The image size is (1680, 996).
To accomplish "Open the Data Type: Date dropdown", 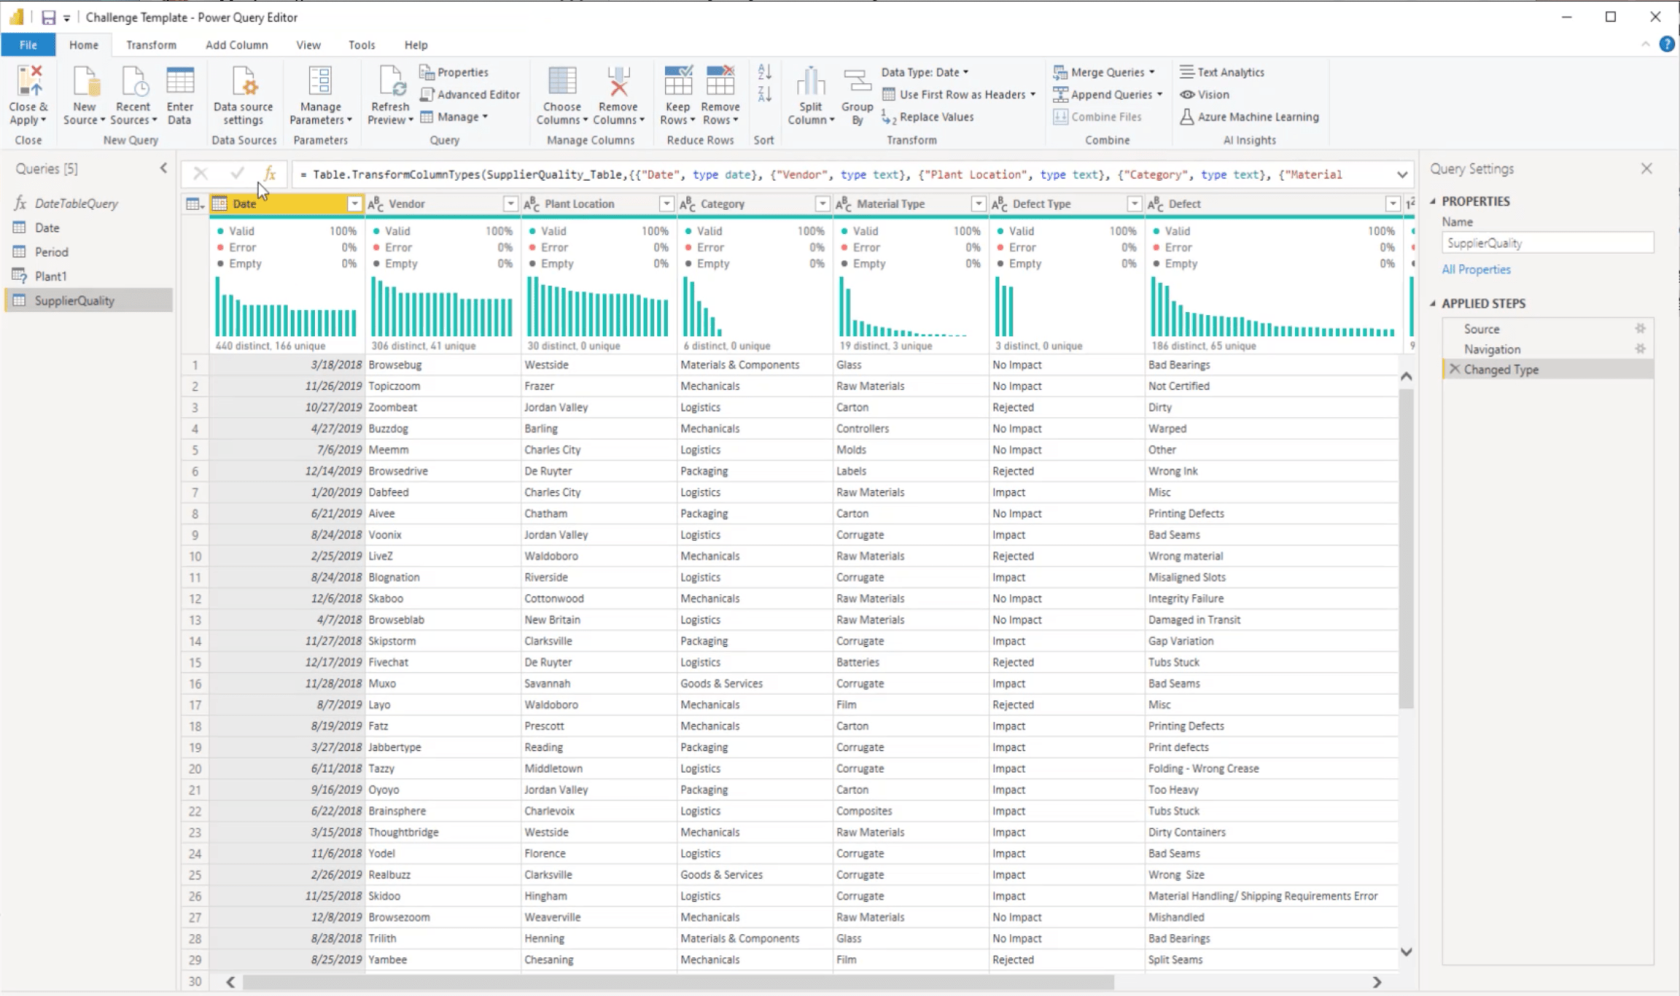I will tap(925, 72).
